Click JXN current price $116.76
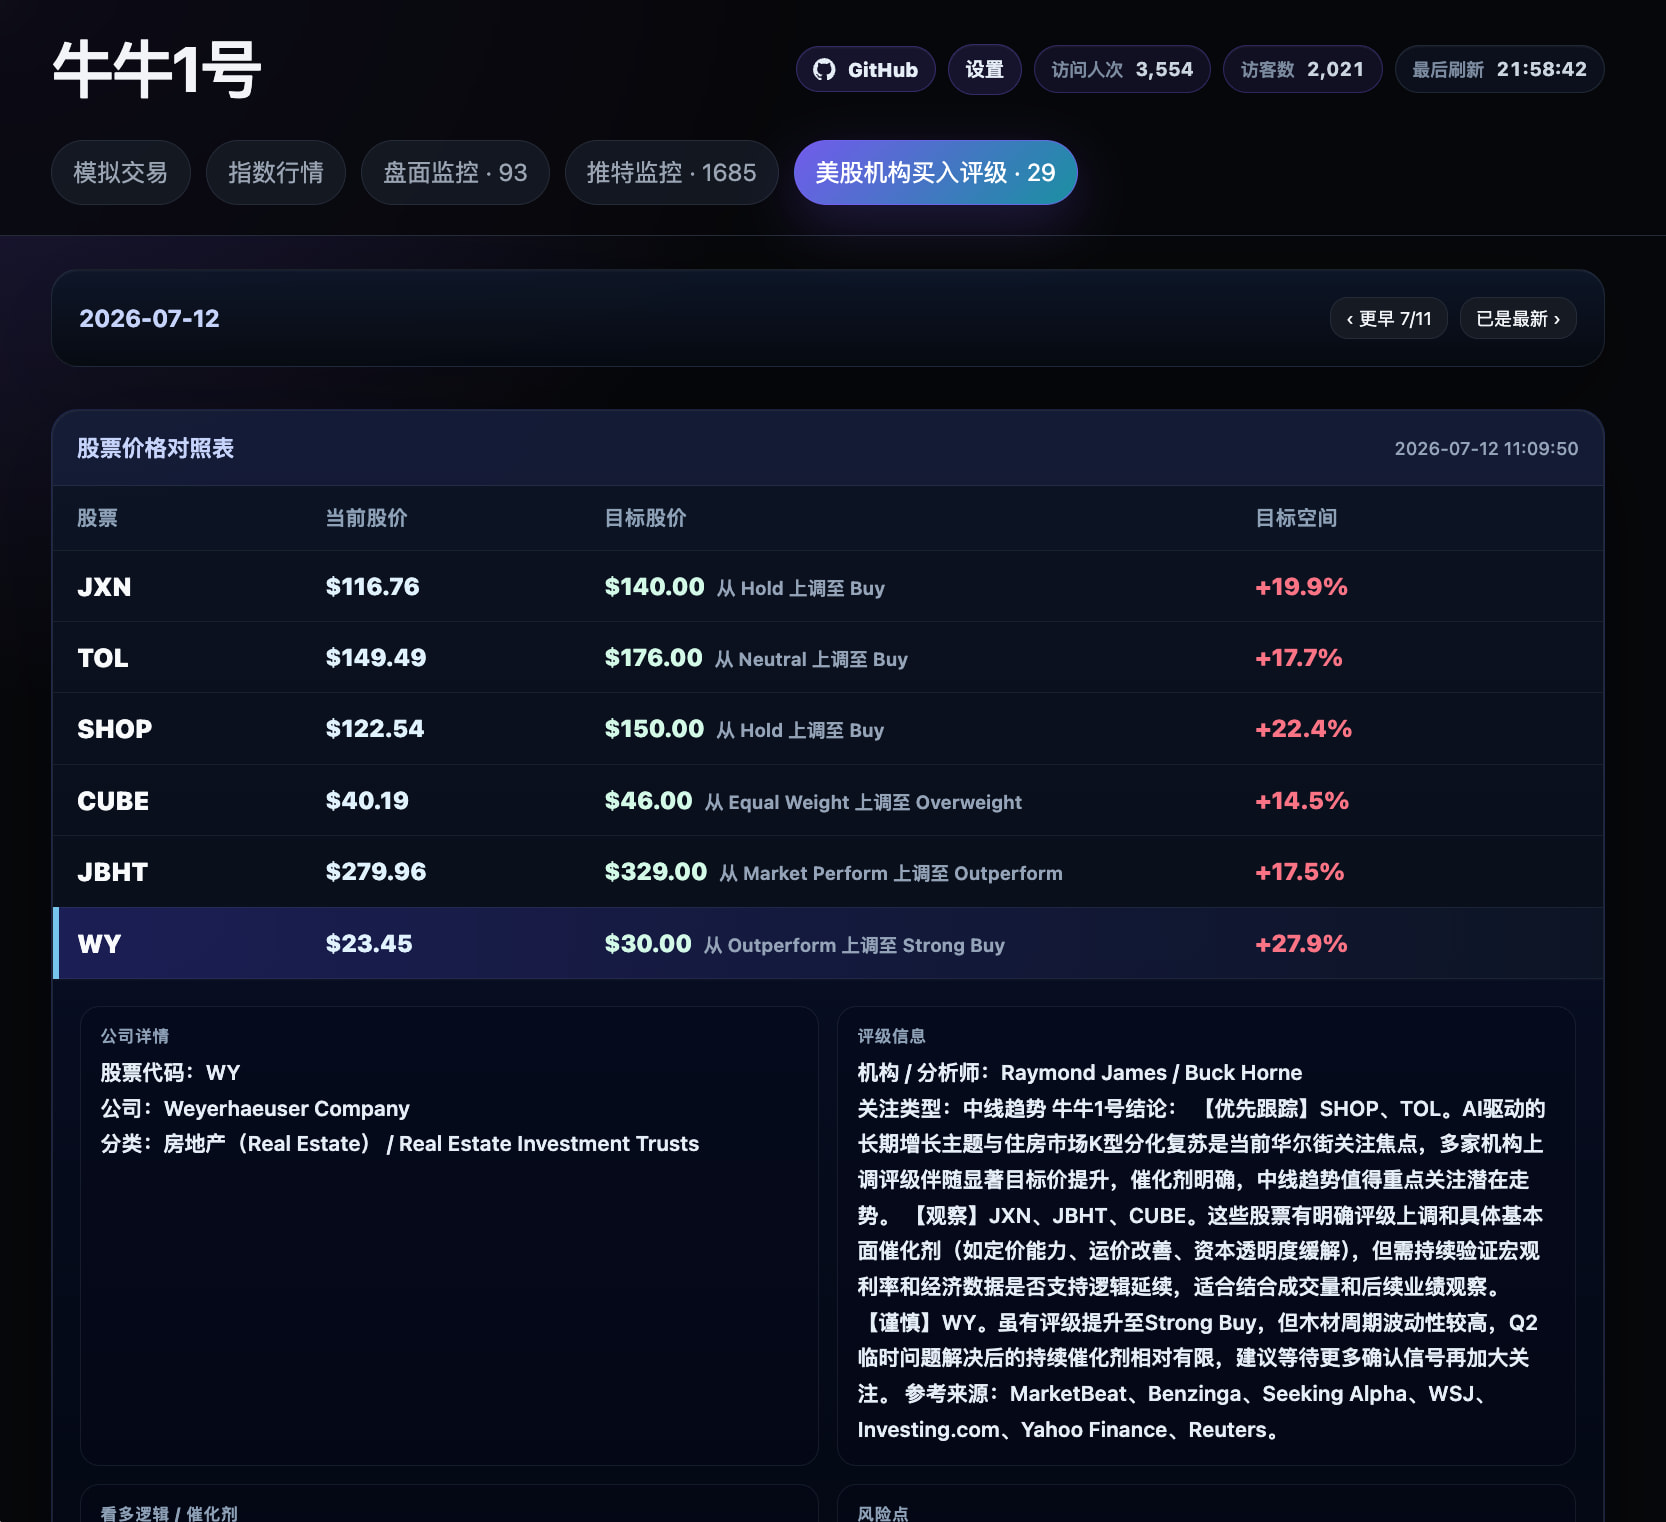Viewport: 1666px width, 1522px height. tap(372, 587)
